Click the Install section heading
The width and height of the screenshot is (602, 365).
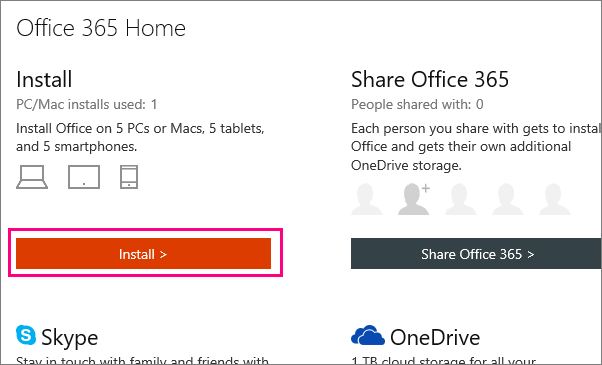(44, 79)
